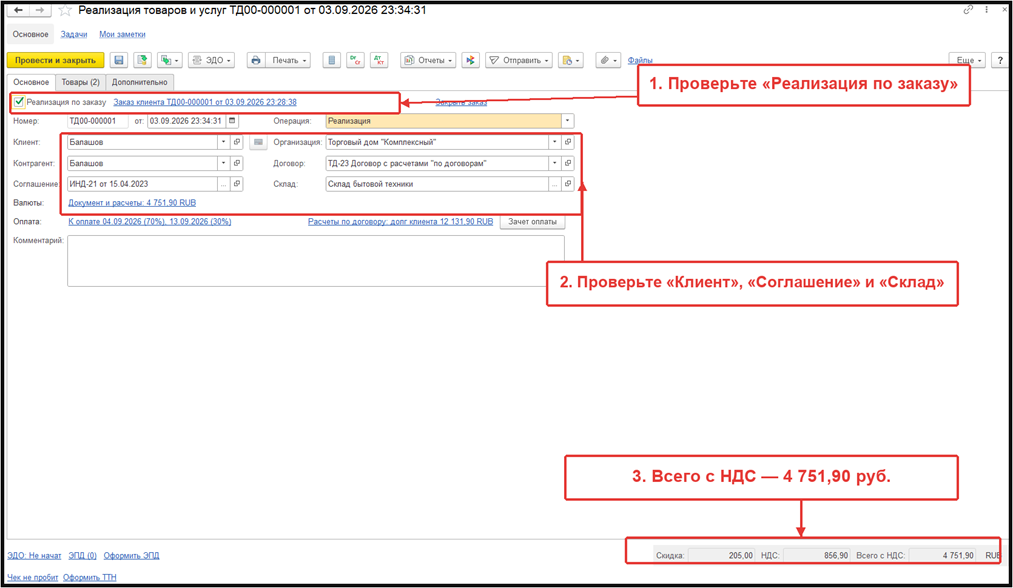1013x588 pixels.
Task: Expand the Операция dropdown list
Action: pyautogui.click(x=567, y=121)
